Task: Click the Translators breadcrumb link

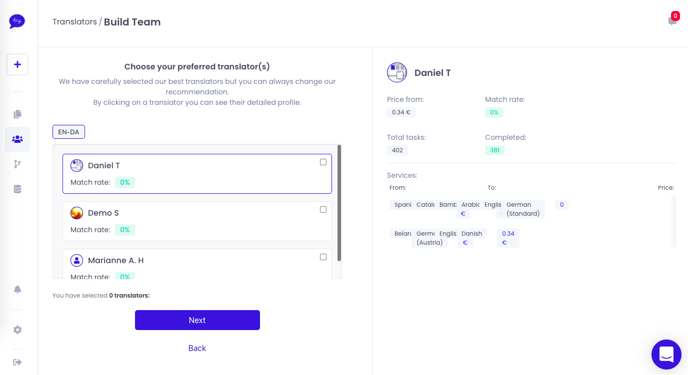Action: point(75,22)
